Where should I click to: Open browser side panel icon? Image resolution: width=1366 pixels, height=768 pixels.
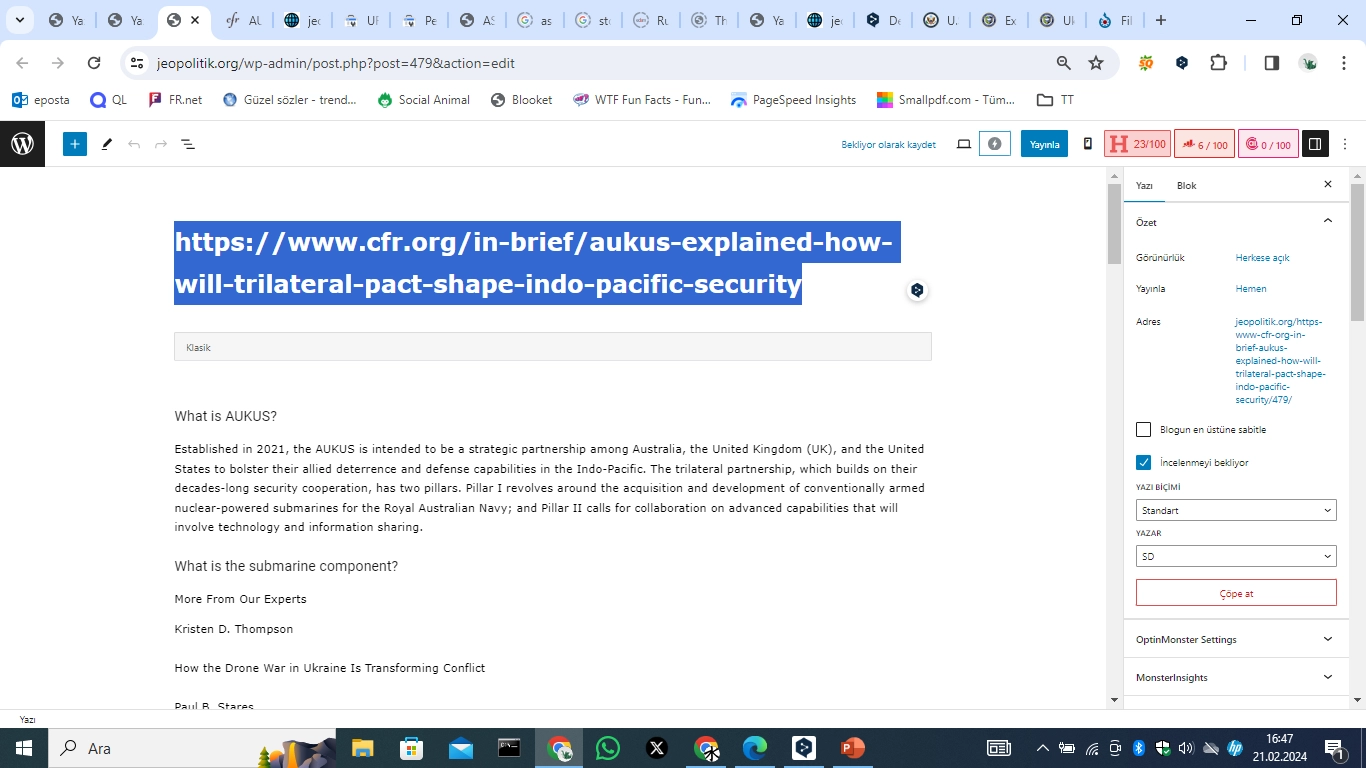pyautogui.click(x=1272, y=63)
